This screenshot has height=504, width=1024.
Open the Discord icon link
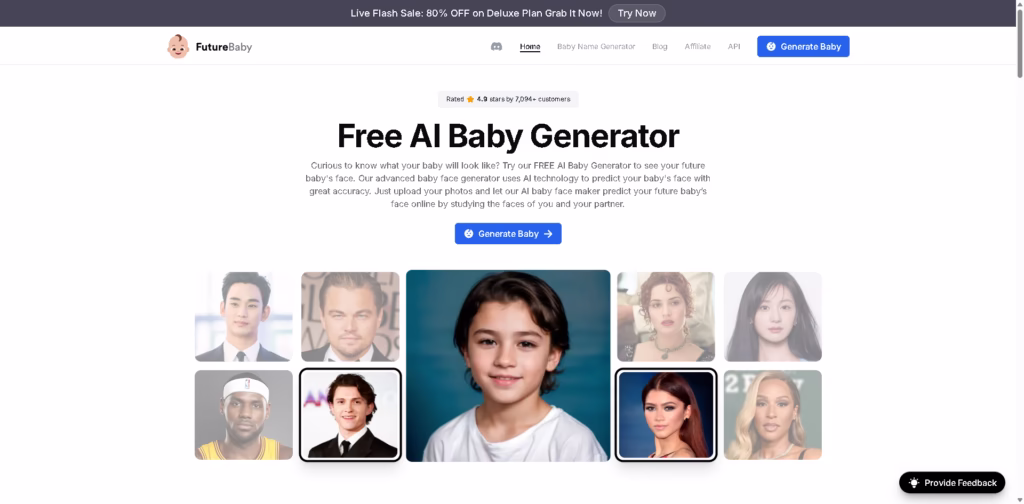pyautogui.click(x=496, y=46)
